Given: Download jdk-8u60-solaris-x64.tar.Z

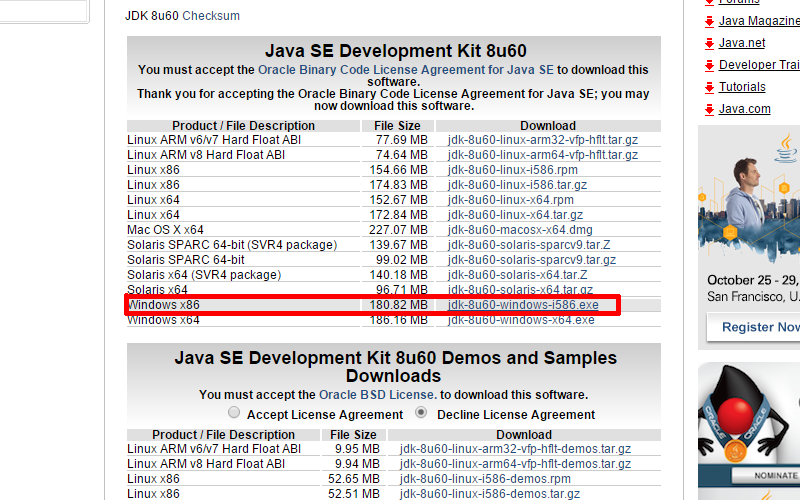Looking at the screenshot, I should pyautogui.click(x=517, y=275).
